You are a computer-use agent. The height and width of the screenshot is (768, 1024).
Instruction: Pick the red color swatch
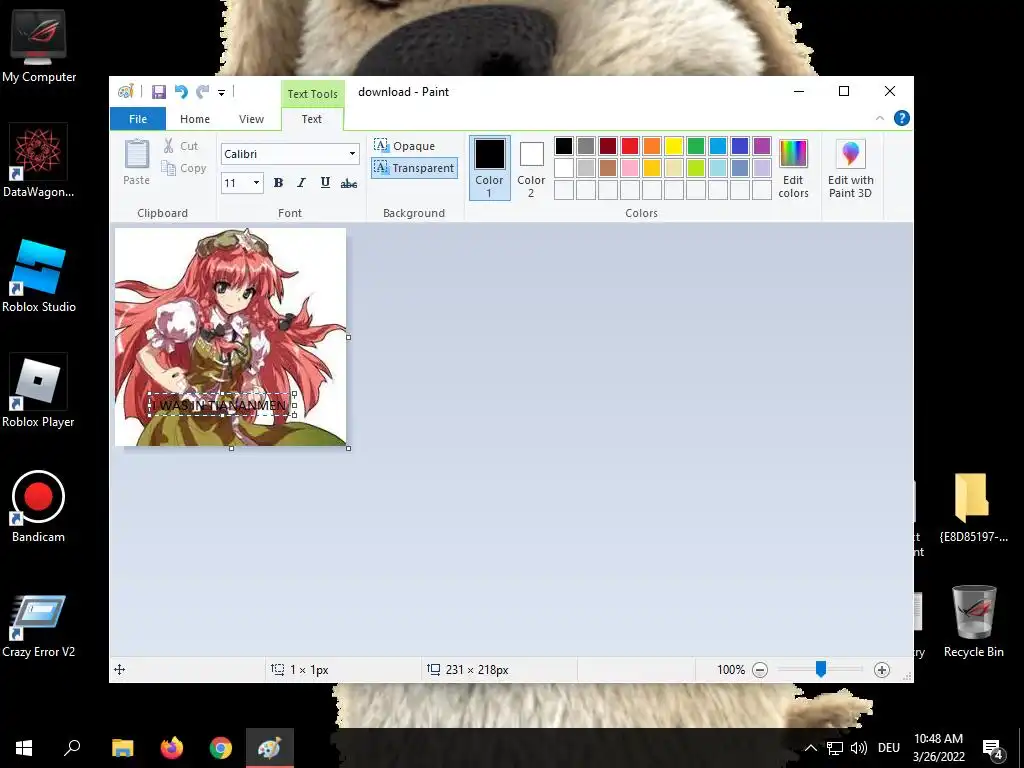point(630,146)
